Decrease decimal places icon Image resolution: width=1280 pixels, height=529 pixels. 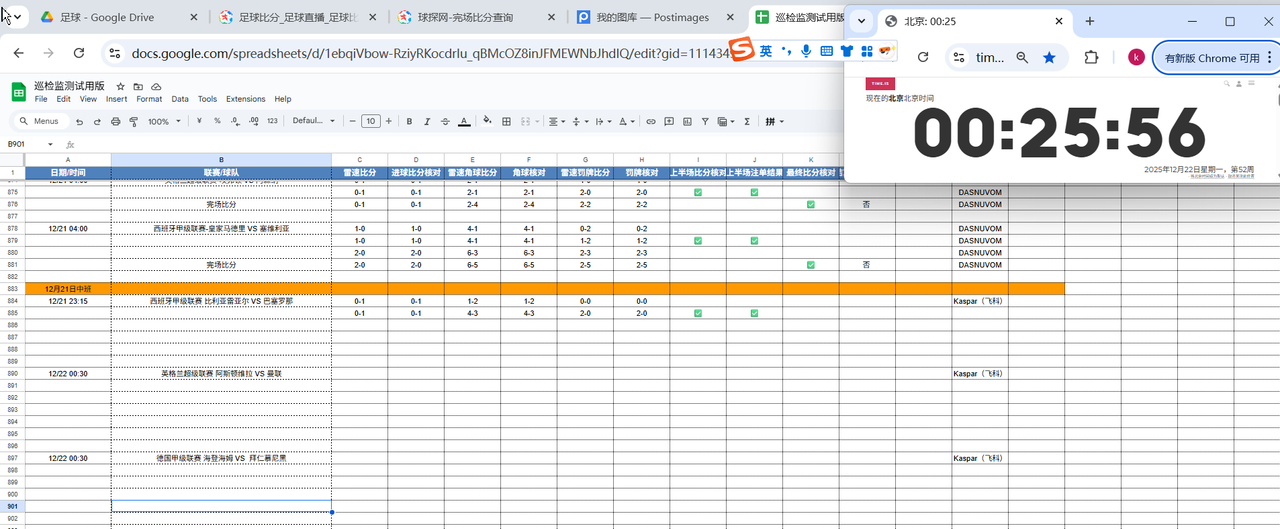236,121
